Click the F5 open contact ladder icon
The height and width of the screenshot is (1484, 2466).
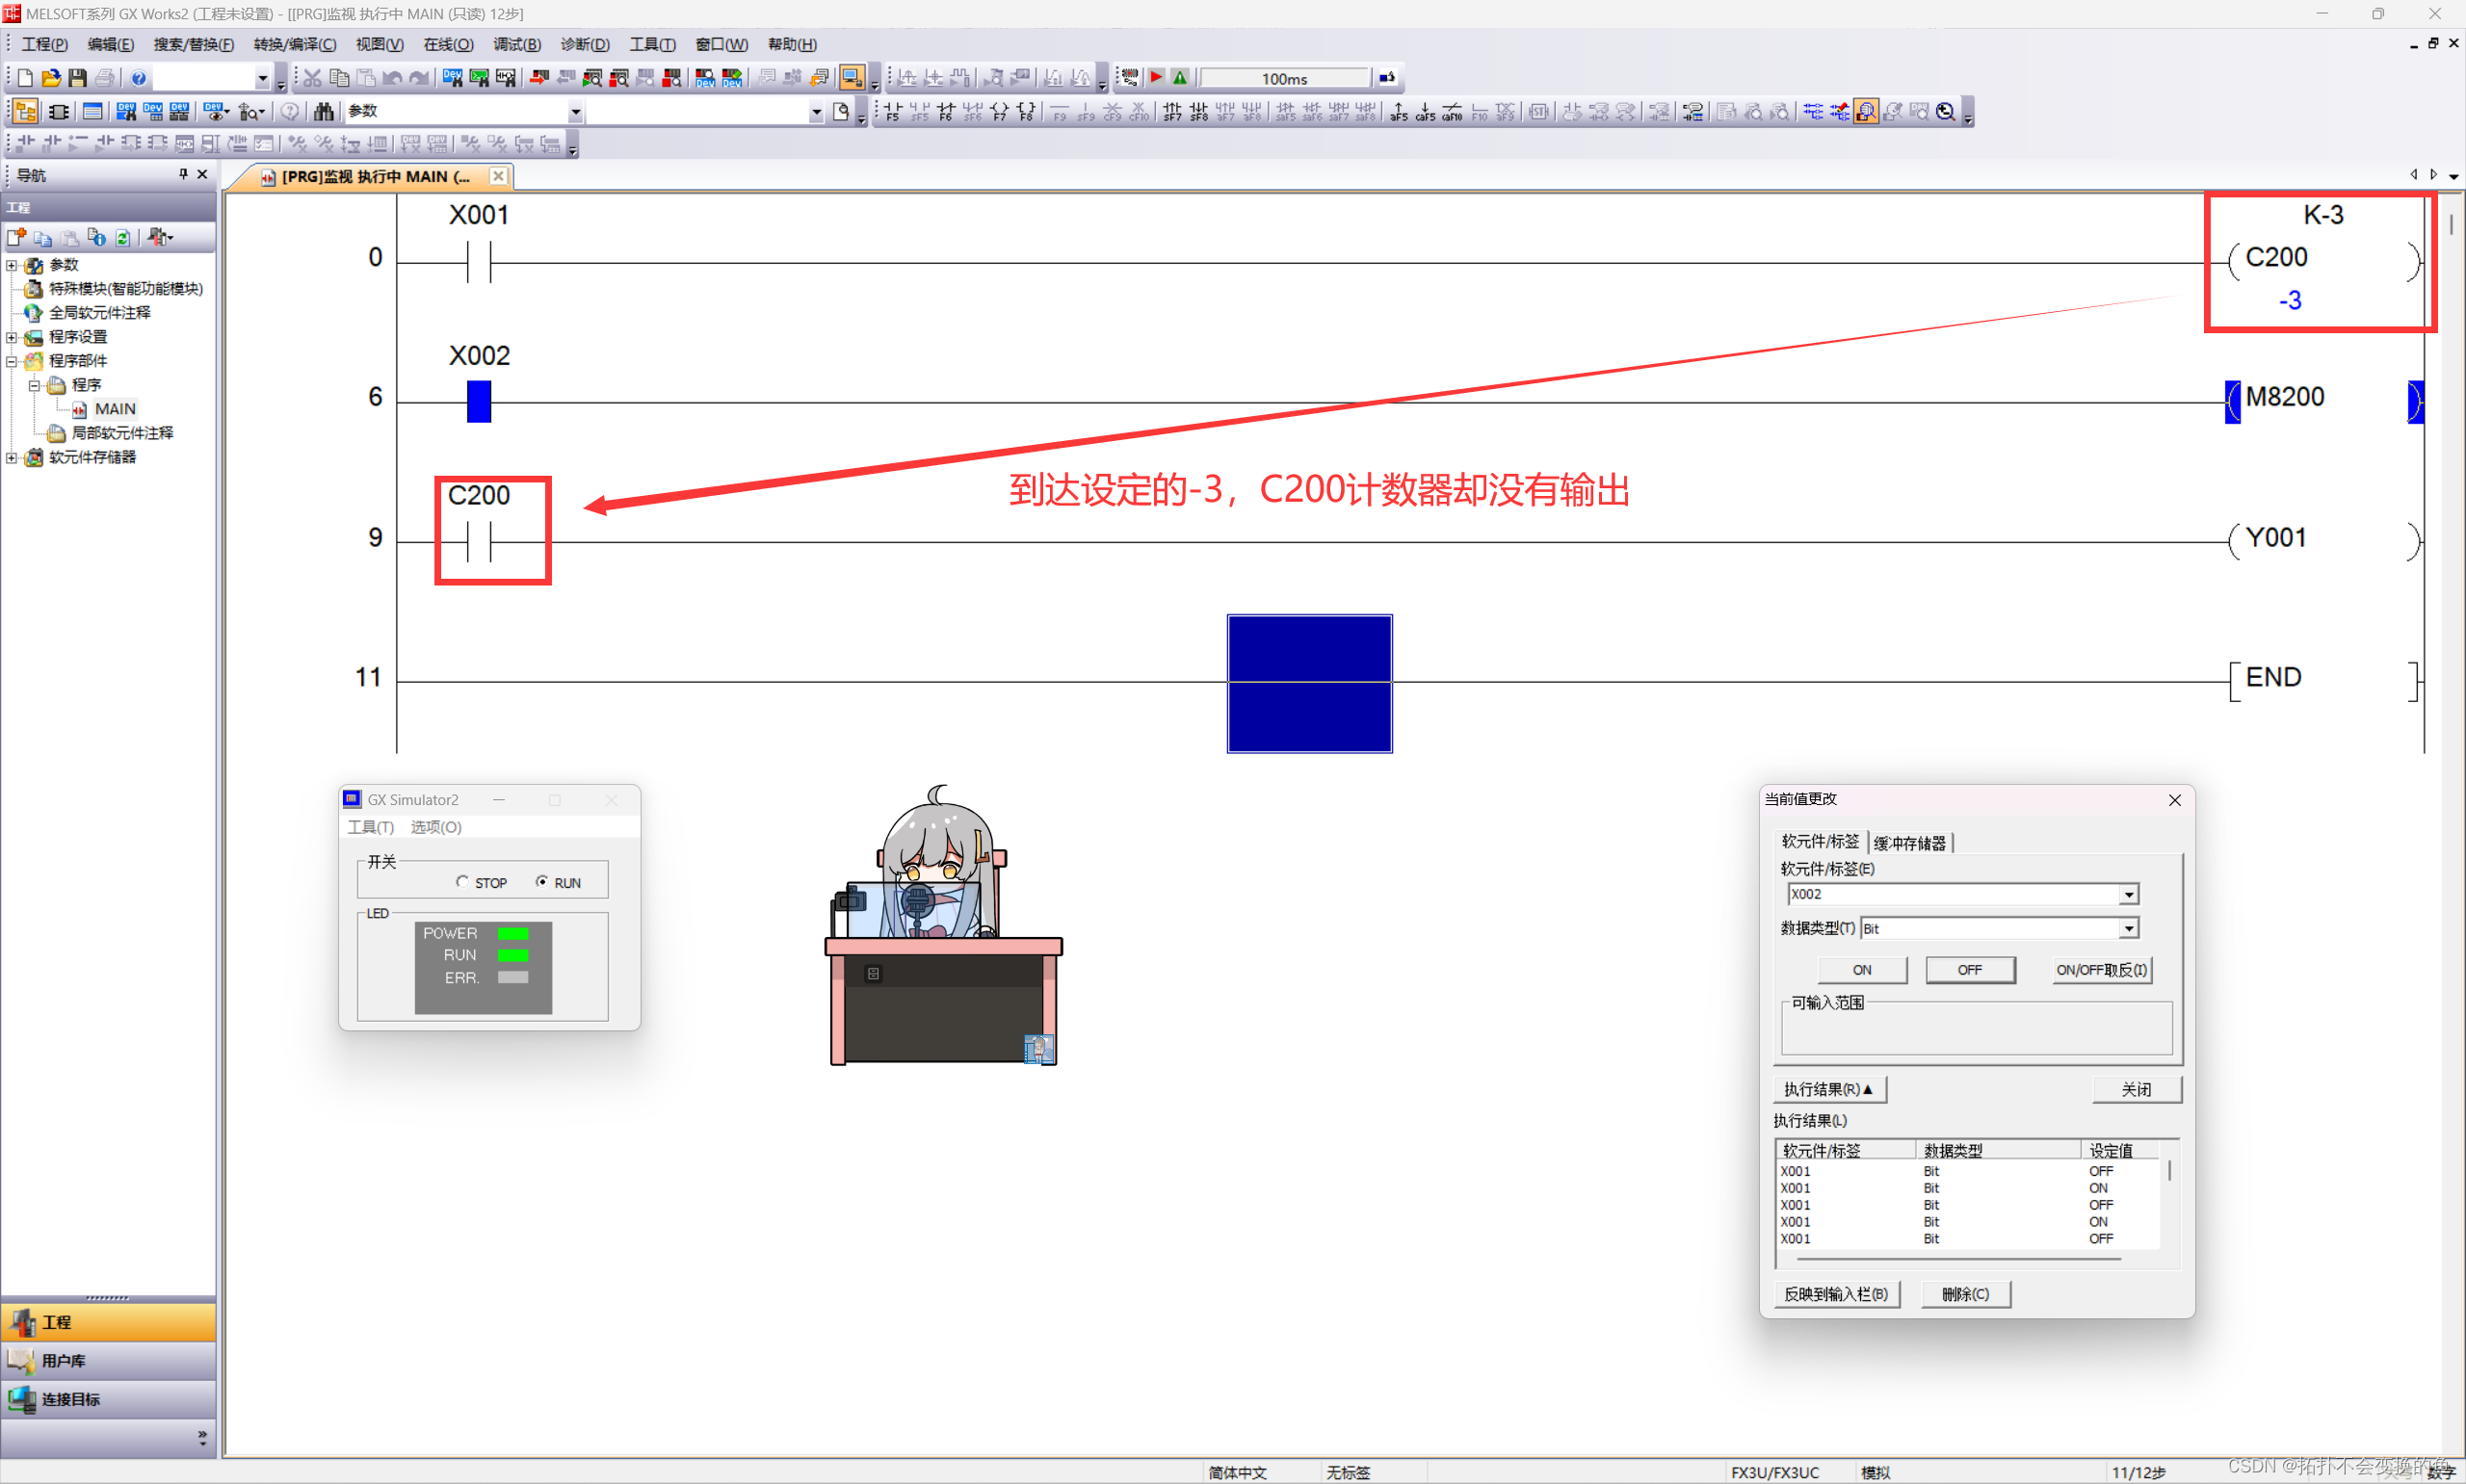click(x=892, y=112)
